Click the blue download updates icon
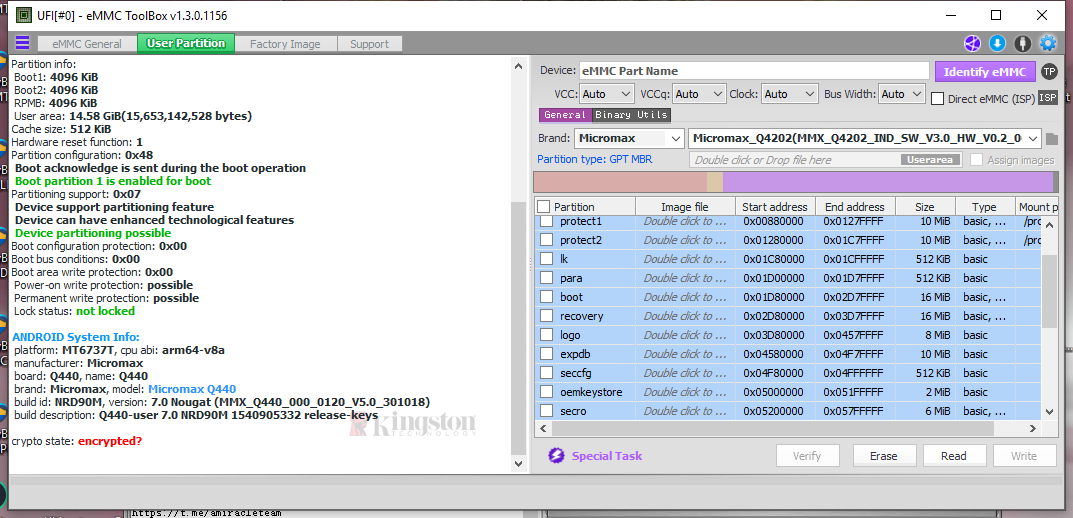Viewport: 1073px width, 518px height. [997, 43]
